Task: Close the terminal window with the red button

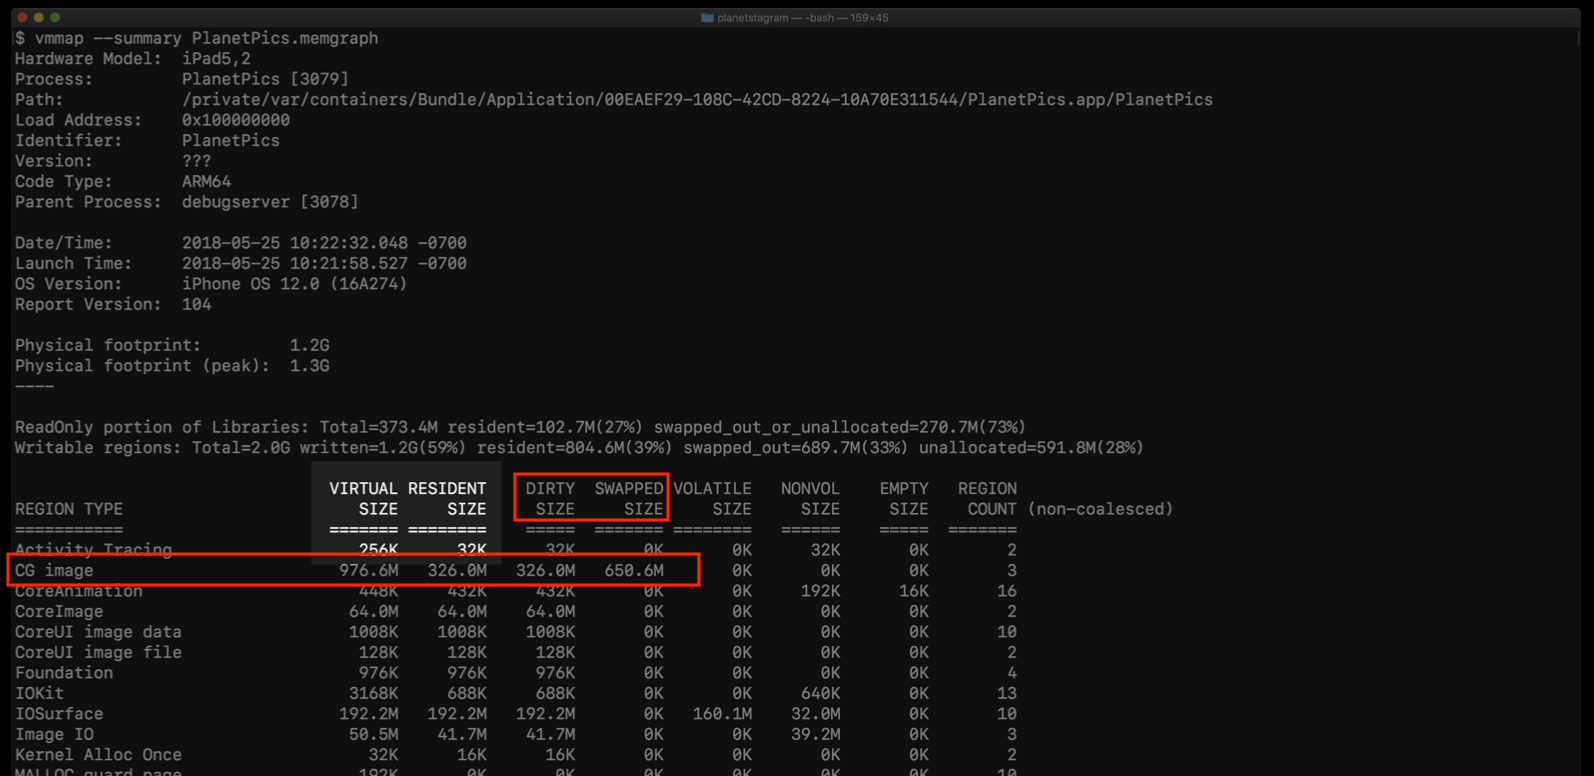Action: pyautogui.click(x=22, y=18)
